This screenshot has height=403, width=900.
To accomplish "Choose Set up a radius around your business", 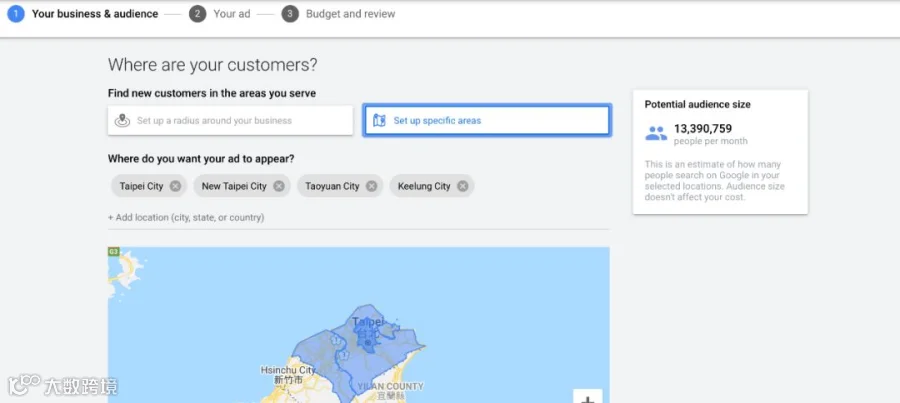I will click(x=230, y=121).
